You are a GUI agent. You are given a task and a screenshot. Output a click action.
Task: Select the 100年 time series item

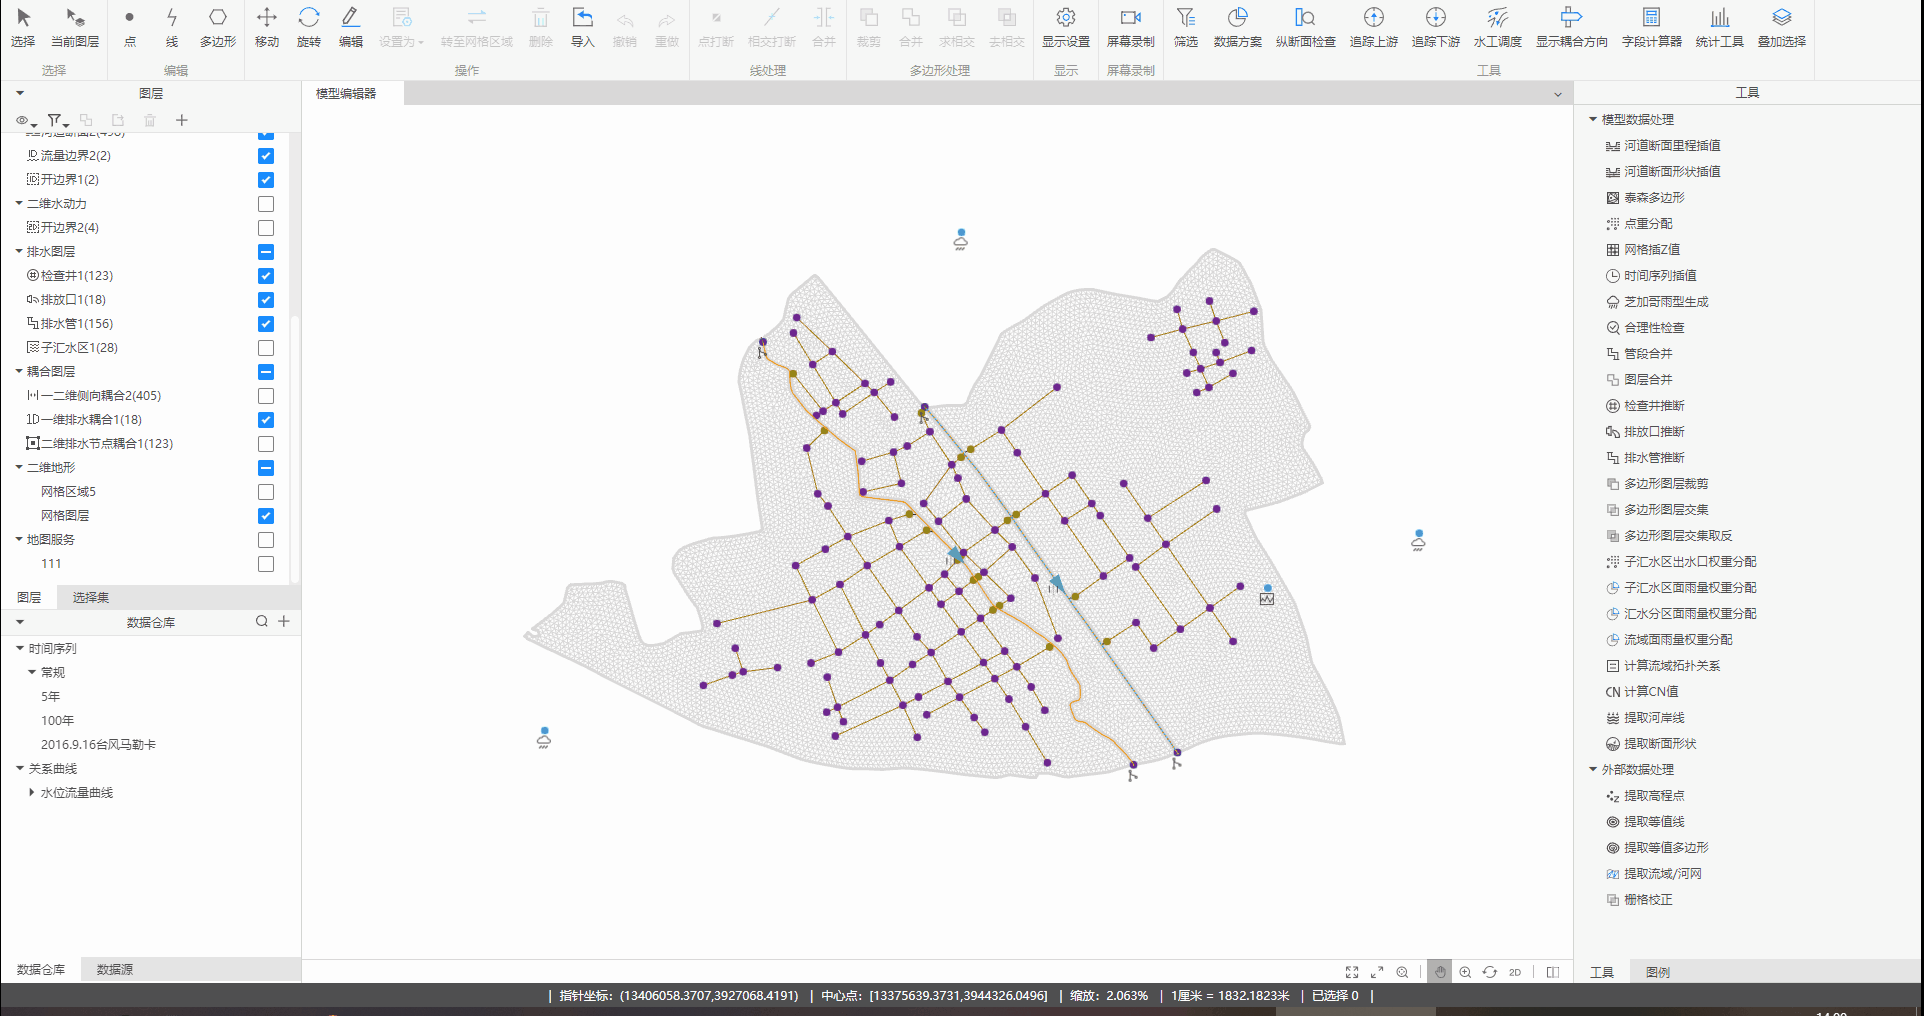(57, 720)
